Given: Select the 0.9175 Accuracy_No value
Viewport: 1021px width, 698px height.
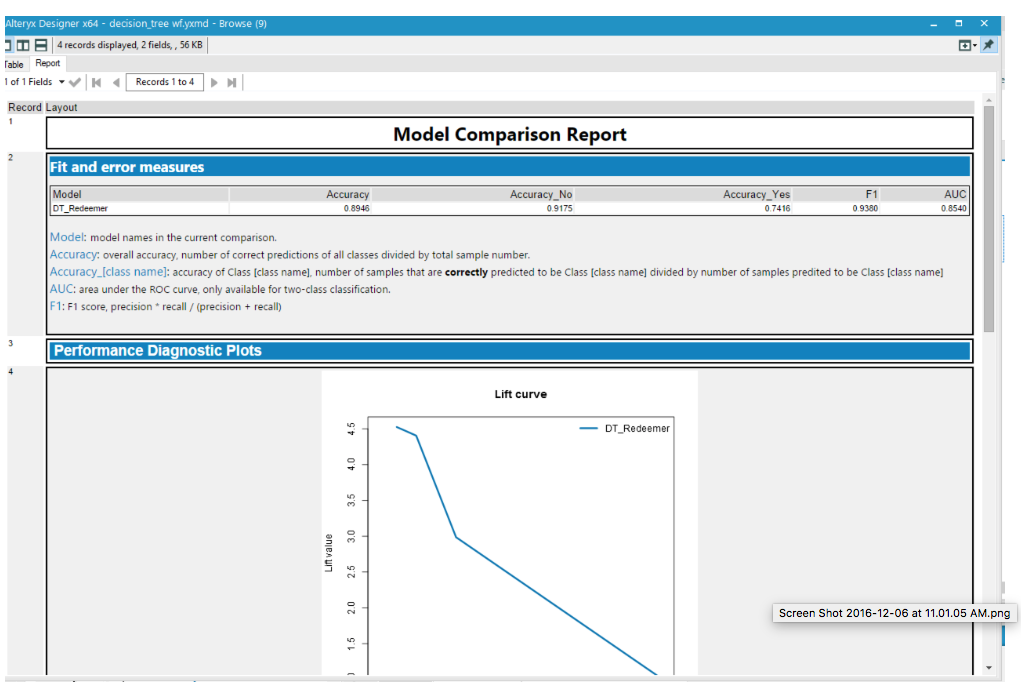Looking at the screenshot, I should [x=560, y=208].
